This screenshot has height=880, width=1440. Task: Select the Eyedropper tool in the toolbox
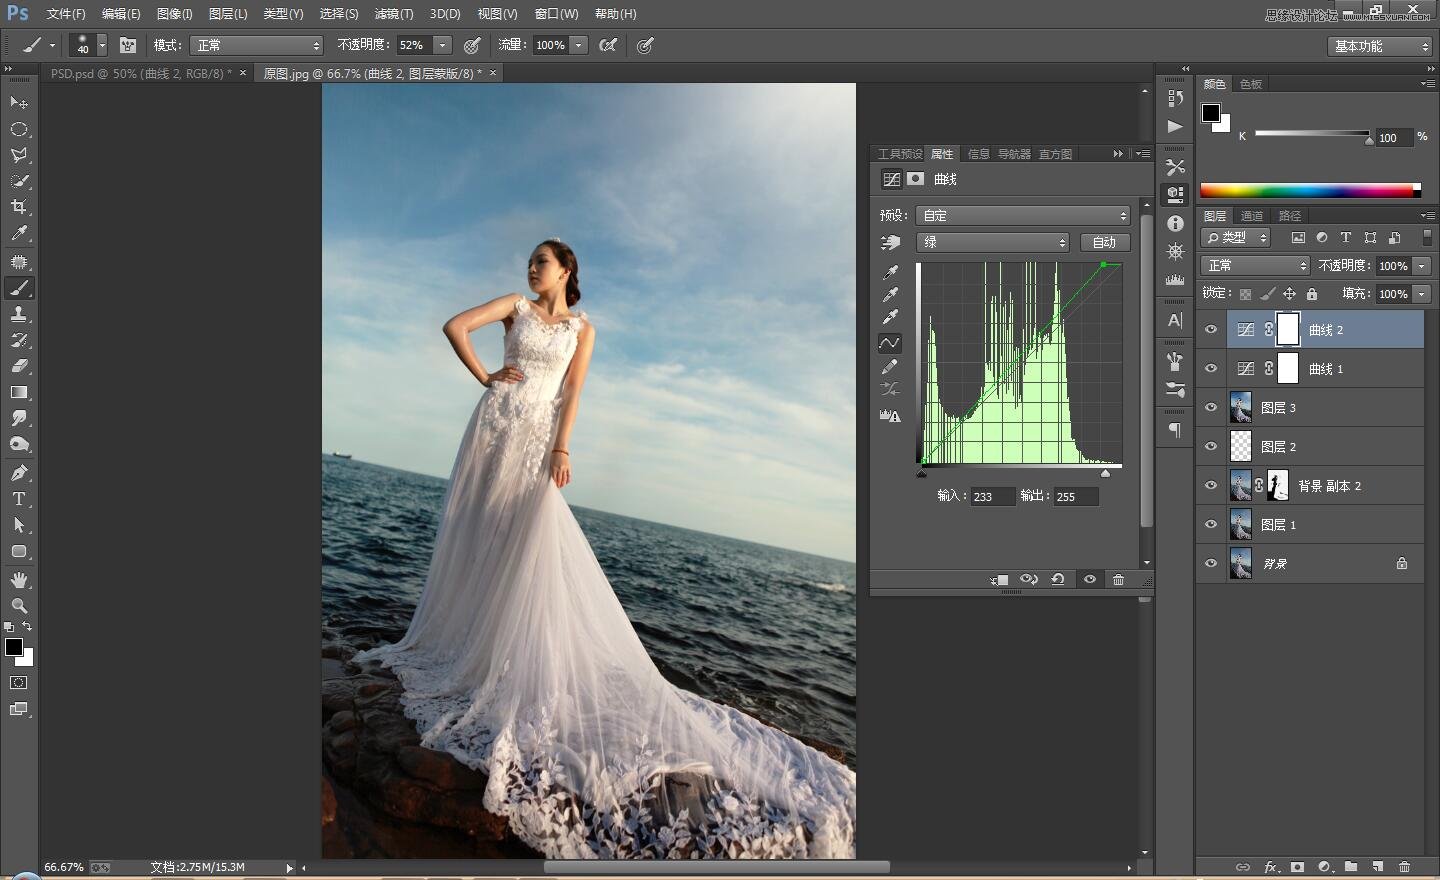pos(19,234)
